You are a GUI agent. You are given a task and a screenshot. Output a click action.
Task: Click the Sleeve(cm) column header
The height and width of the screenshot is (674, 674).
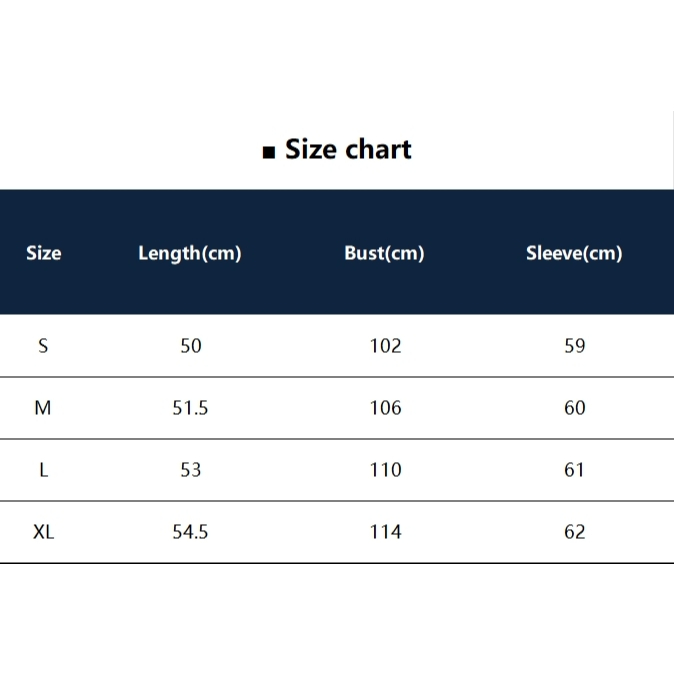(x=574, y=253)
